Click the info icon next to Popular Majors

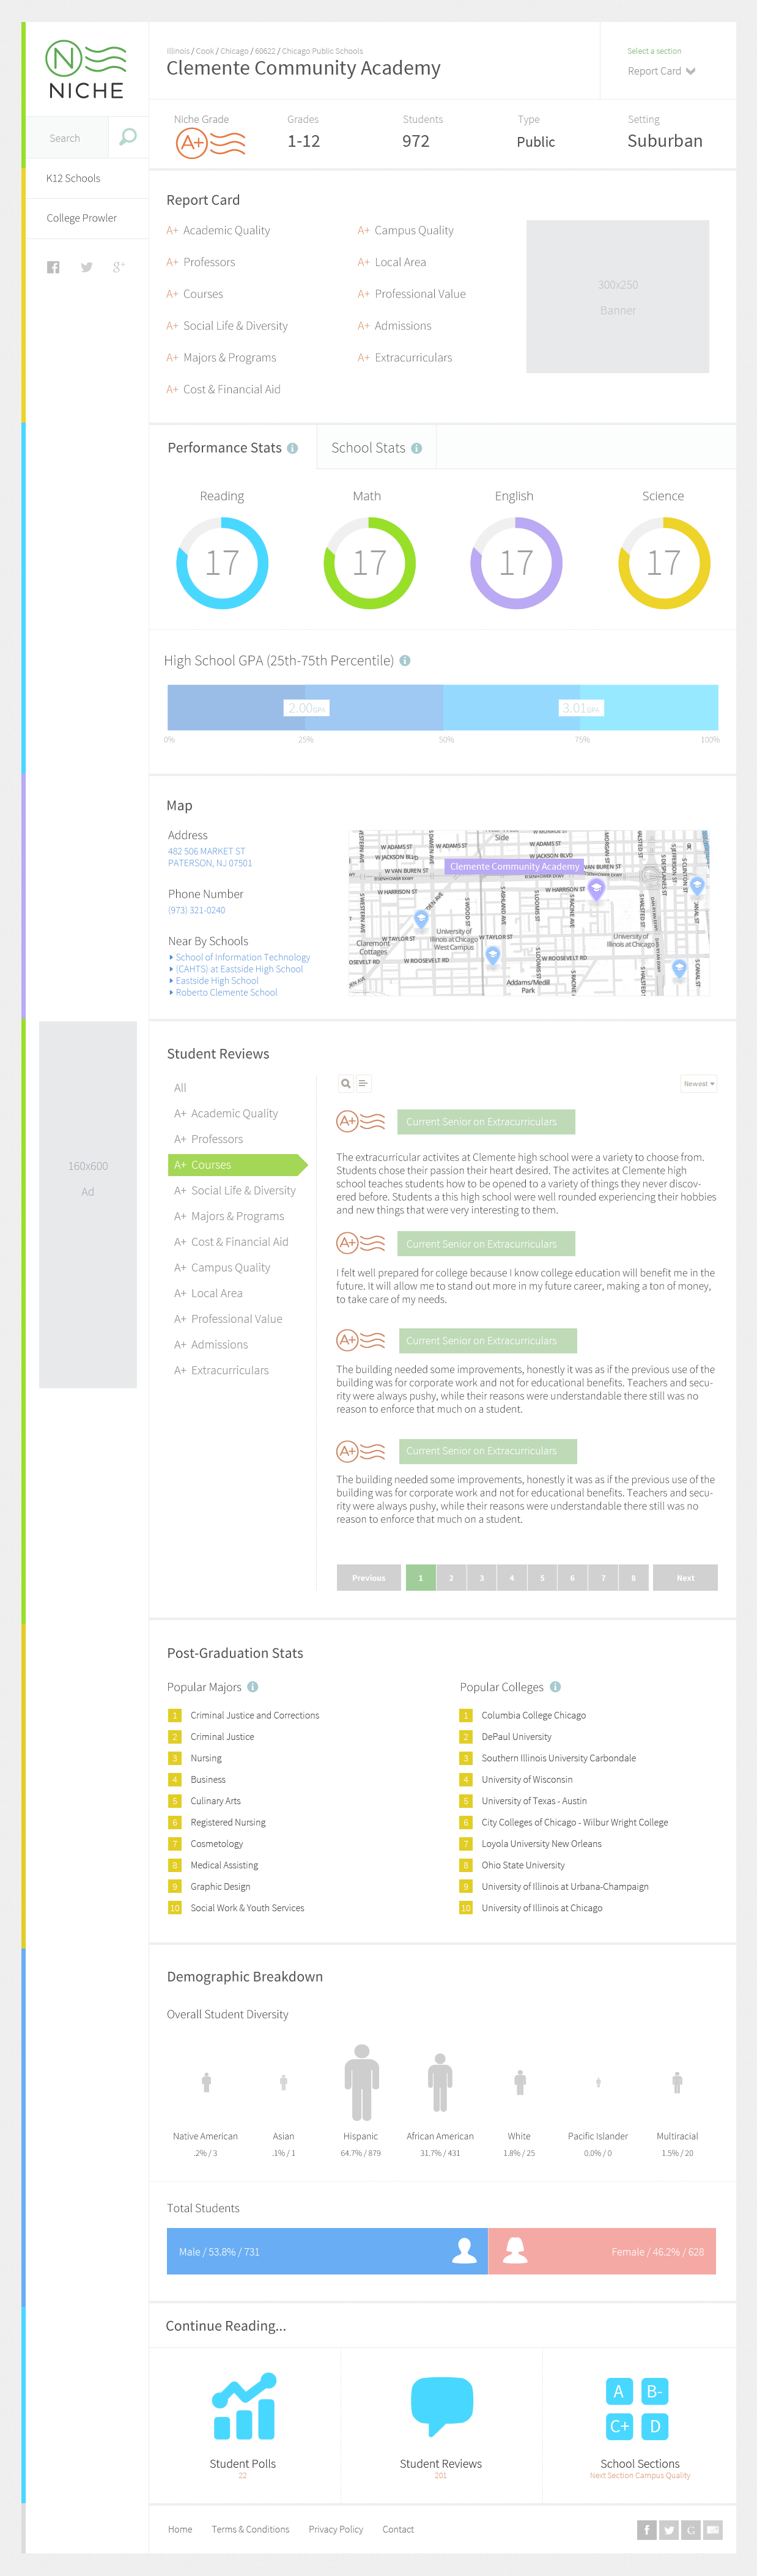pyautogui.click(x=253, y=1687)
